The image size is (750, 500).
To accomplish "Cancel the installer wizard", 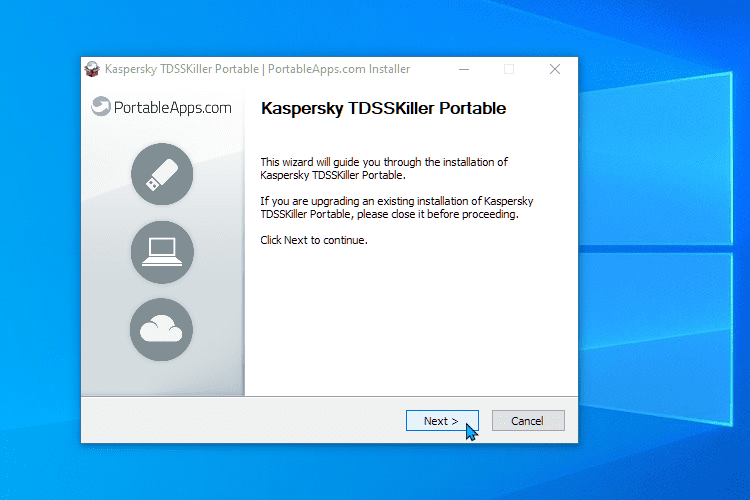I will pos(528,421).
